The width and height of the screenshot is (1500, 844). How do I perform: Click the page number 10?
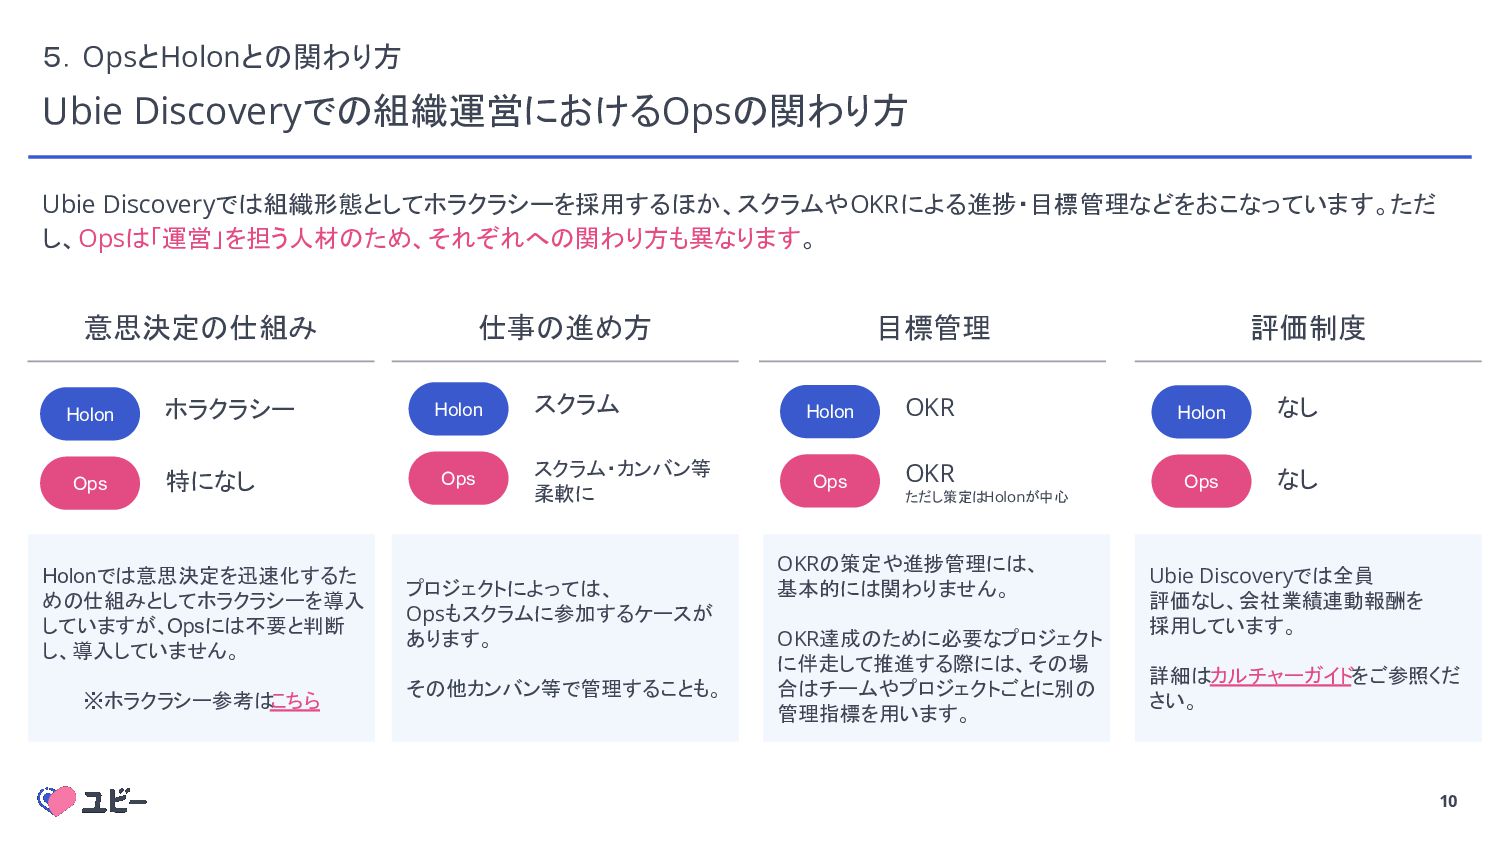coord(1448,801)
